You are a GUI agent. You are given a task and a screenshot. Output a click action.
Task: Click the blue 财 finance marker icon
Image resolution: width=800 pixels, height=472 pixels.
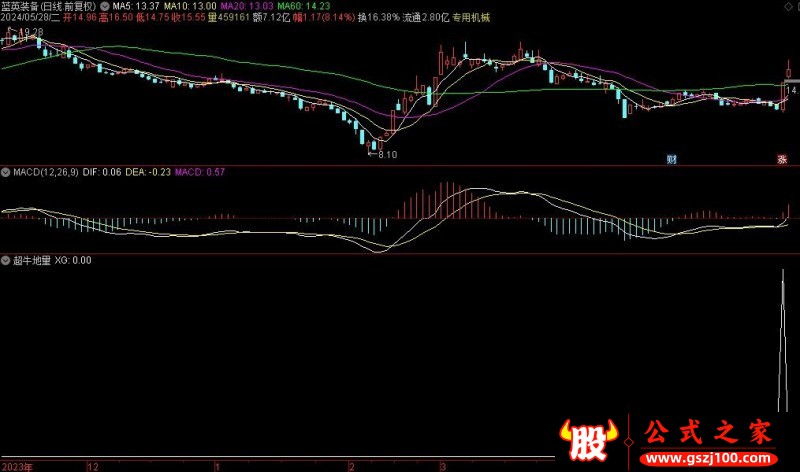pos(671,159)
